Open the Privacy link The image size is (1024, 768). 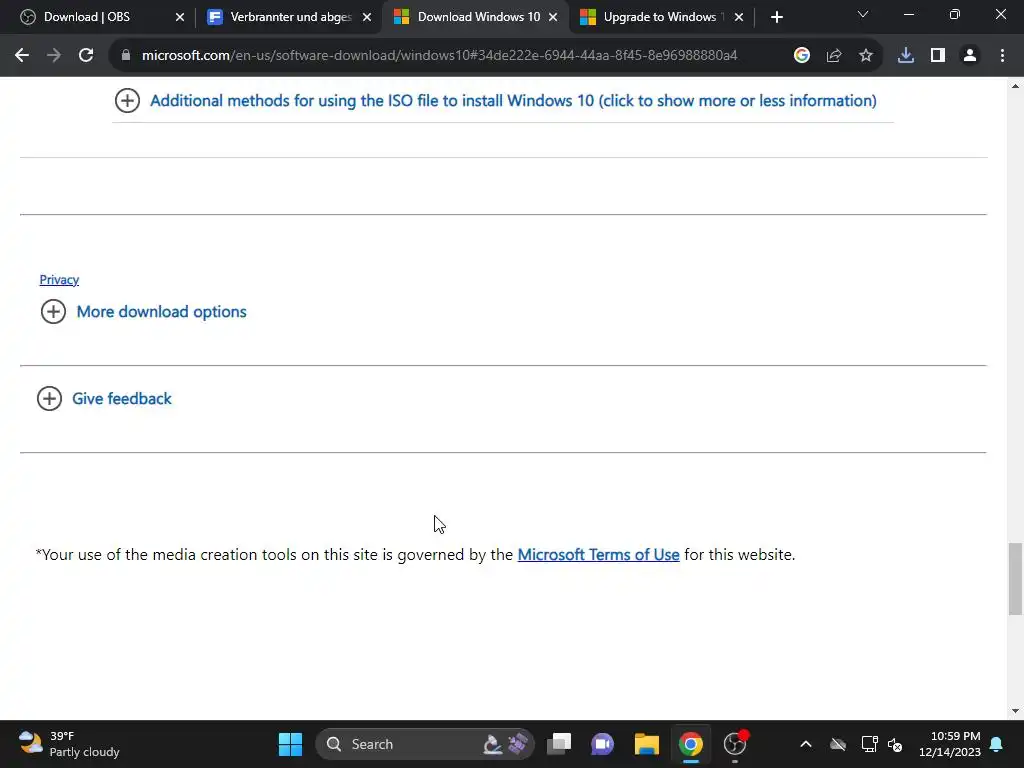(59, 280)
